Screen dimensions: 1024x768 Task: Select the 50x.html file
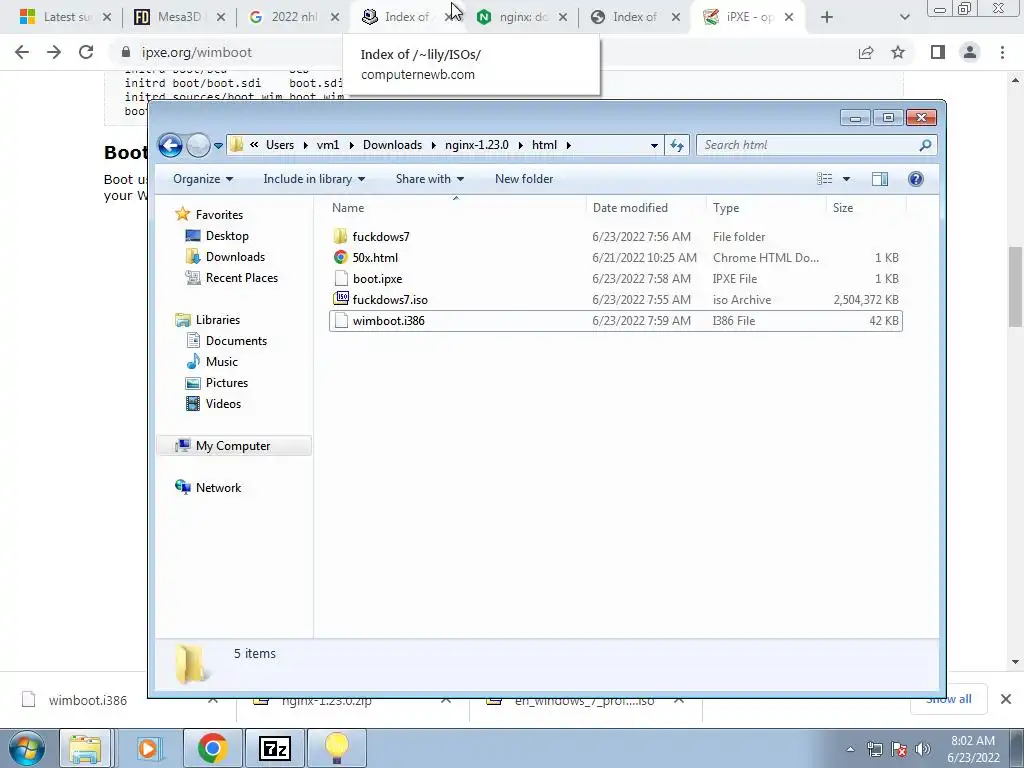[x=615, y=257]
